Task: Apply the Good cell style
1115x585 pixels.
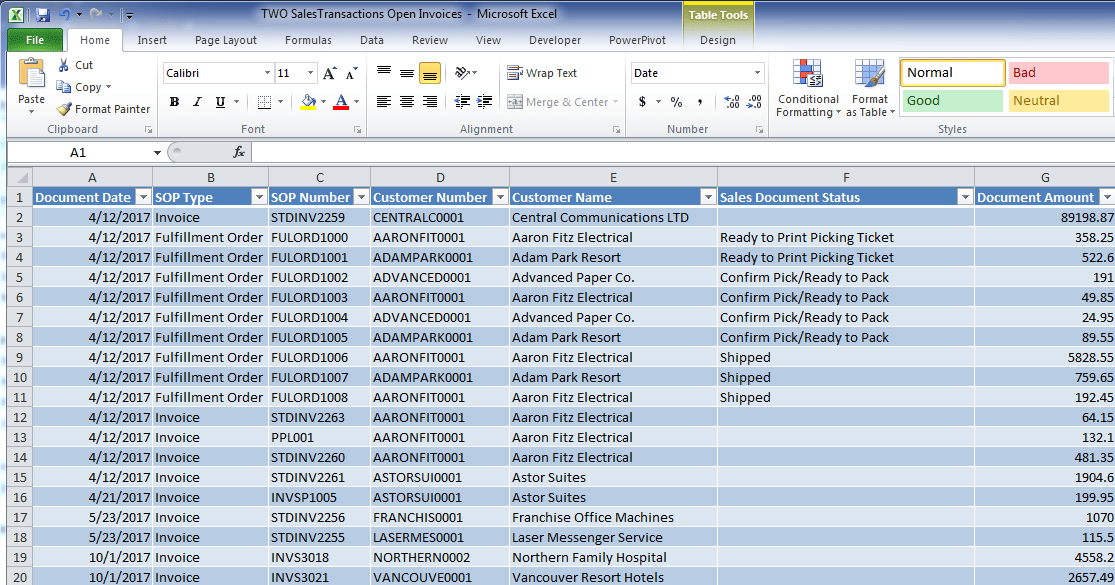Action: point(953,100)
